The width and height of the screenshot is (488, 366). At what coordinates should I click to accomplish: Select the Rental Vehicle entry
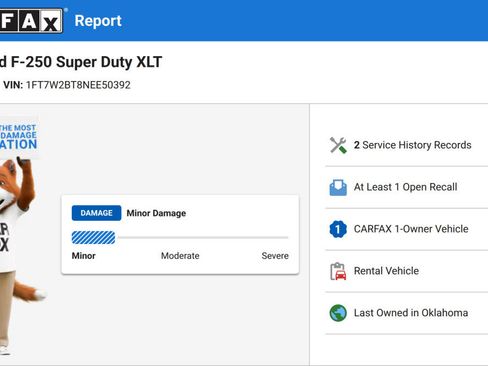407,271
